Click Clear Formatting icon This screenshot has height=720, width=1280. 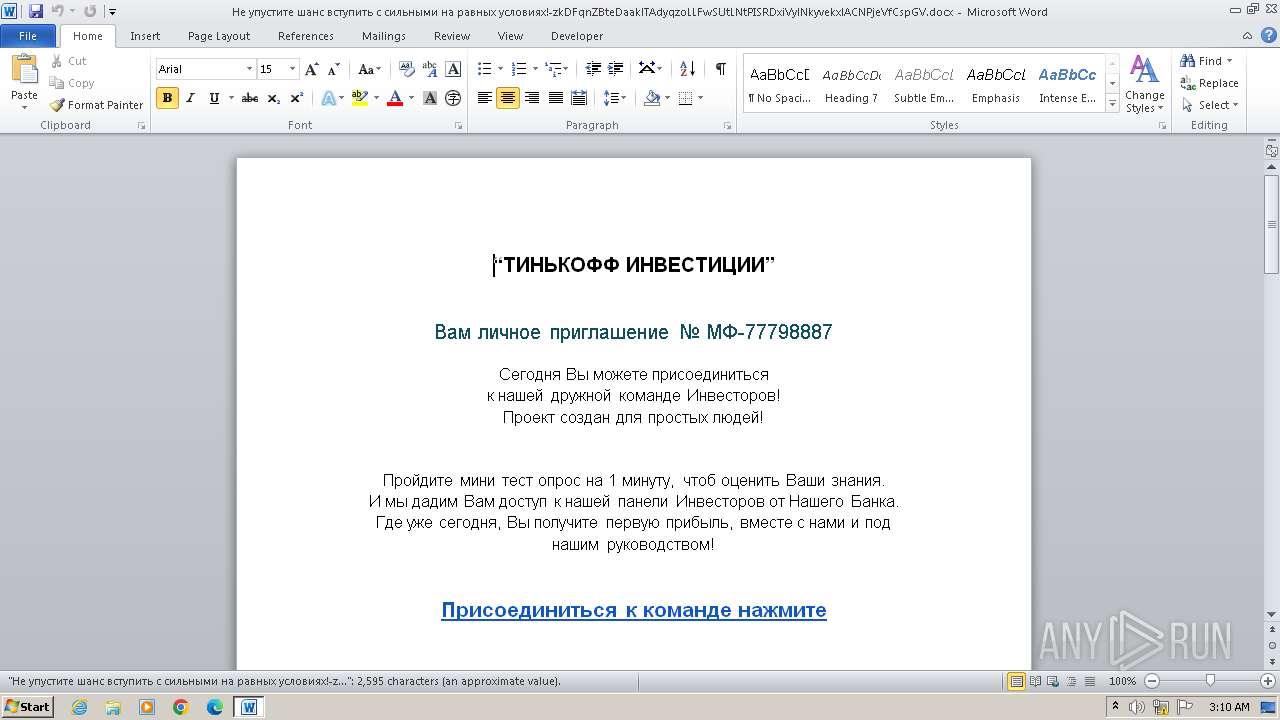click(x=406, y=69)
